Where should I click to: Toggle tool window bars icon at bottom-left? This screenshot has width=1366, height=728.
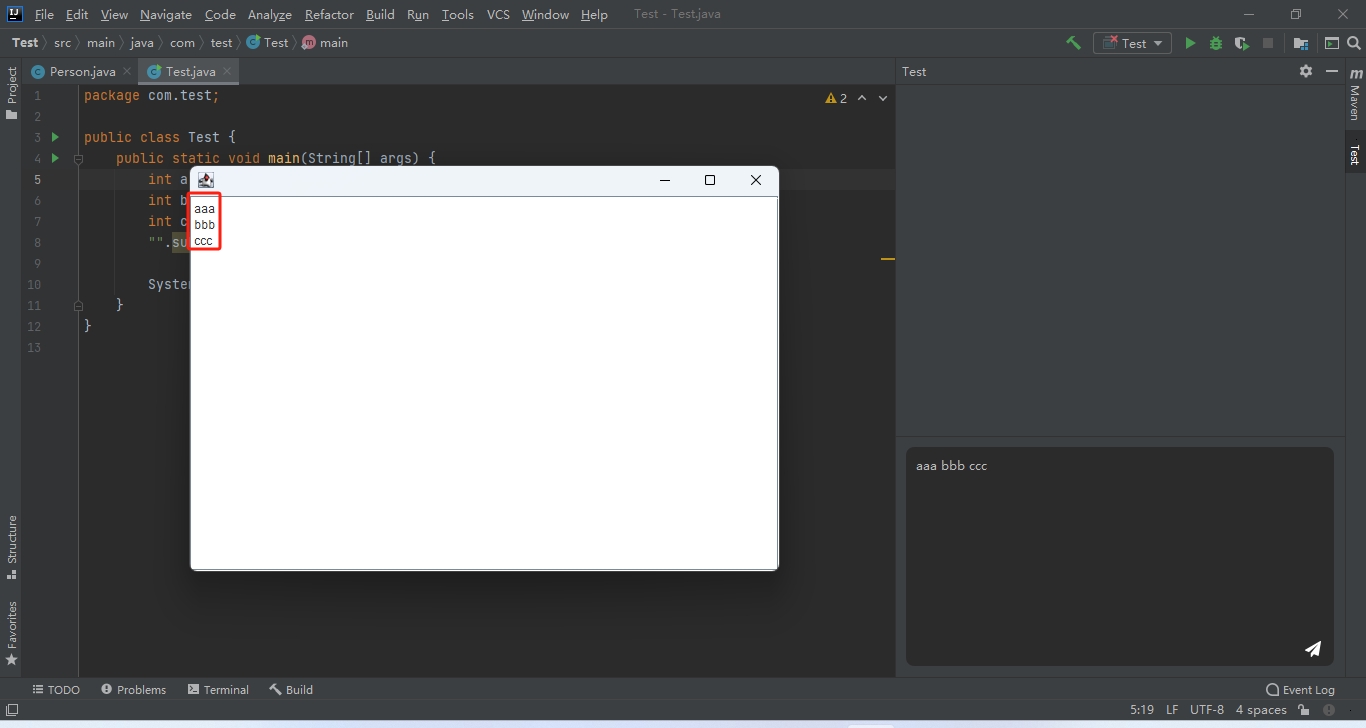12,710
